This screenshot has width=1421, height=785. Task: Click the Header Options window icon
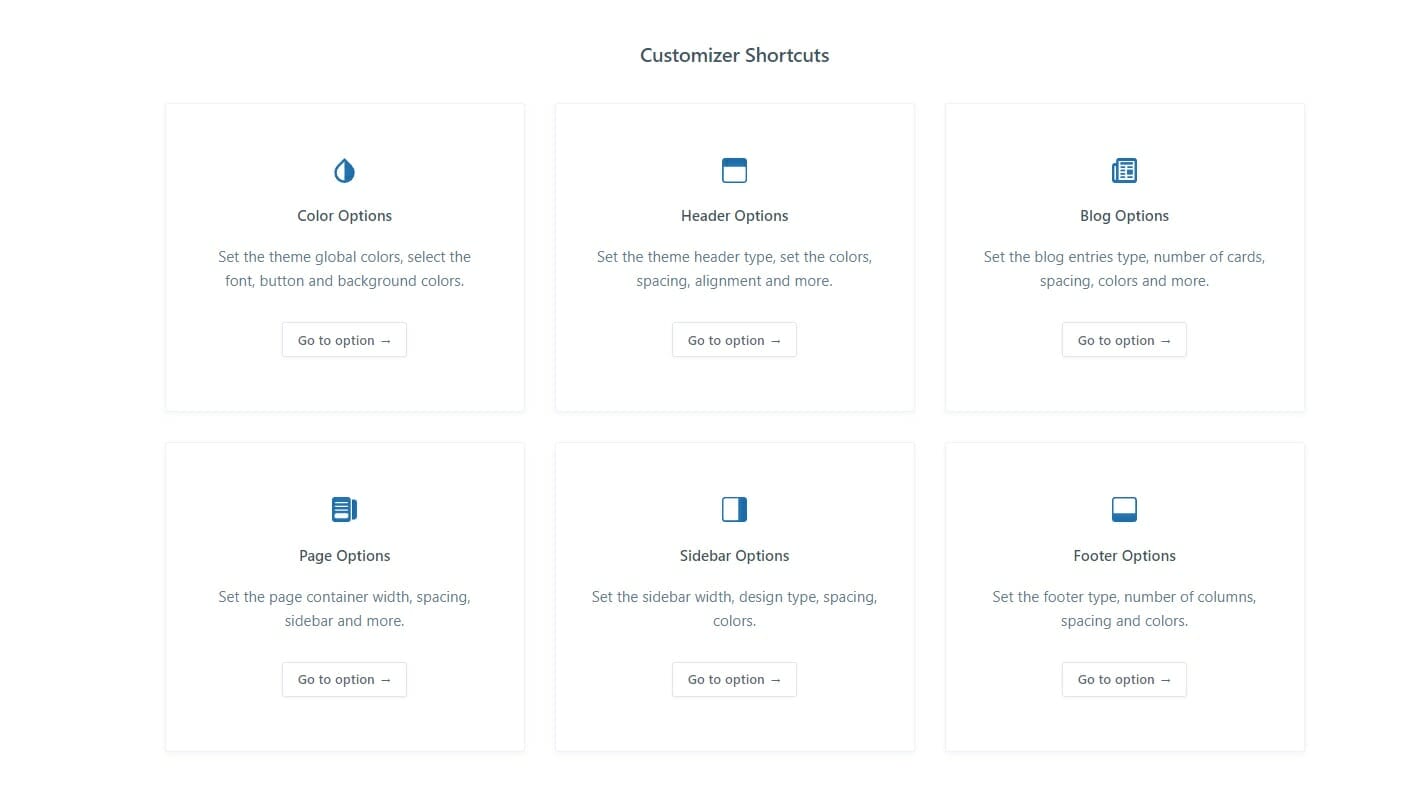tap(734, 171)
